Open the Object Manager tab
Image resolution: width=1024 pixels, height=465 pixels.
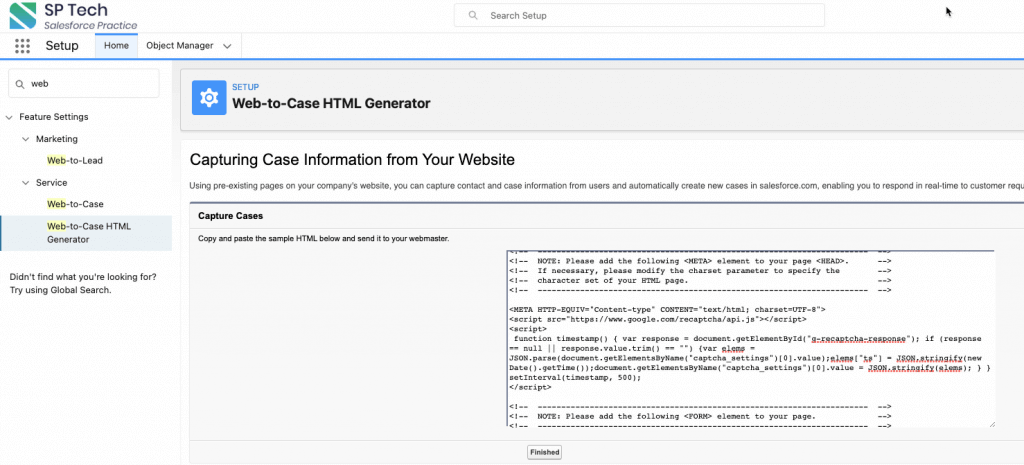coord(178,46)
